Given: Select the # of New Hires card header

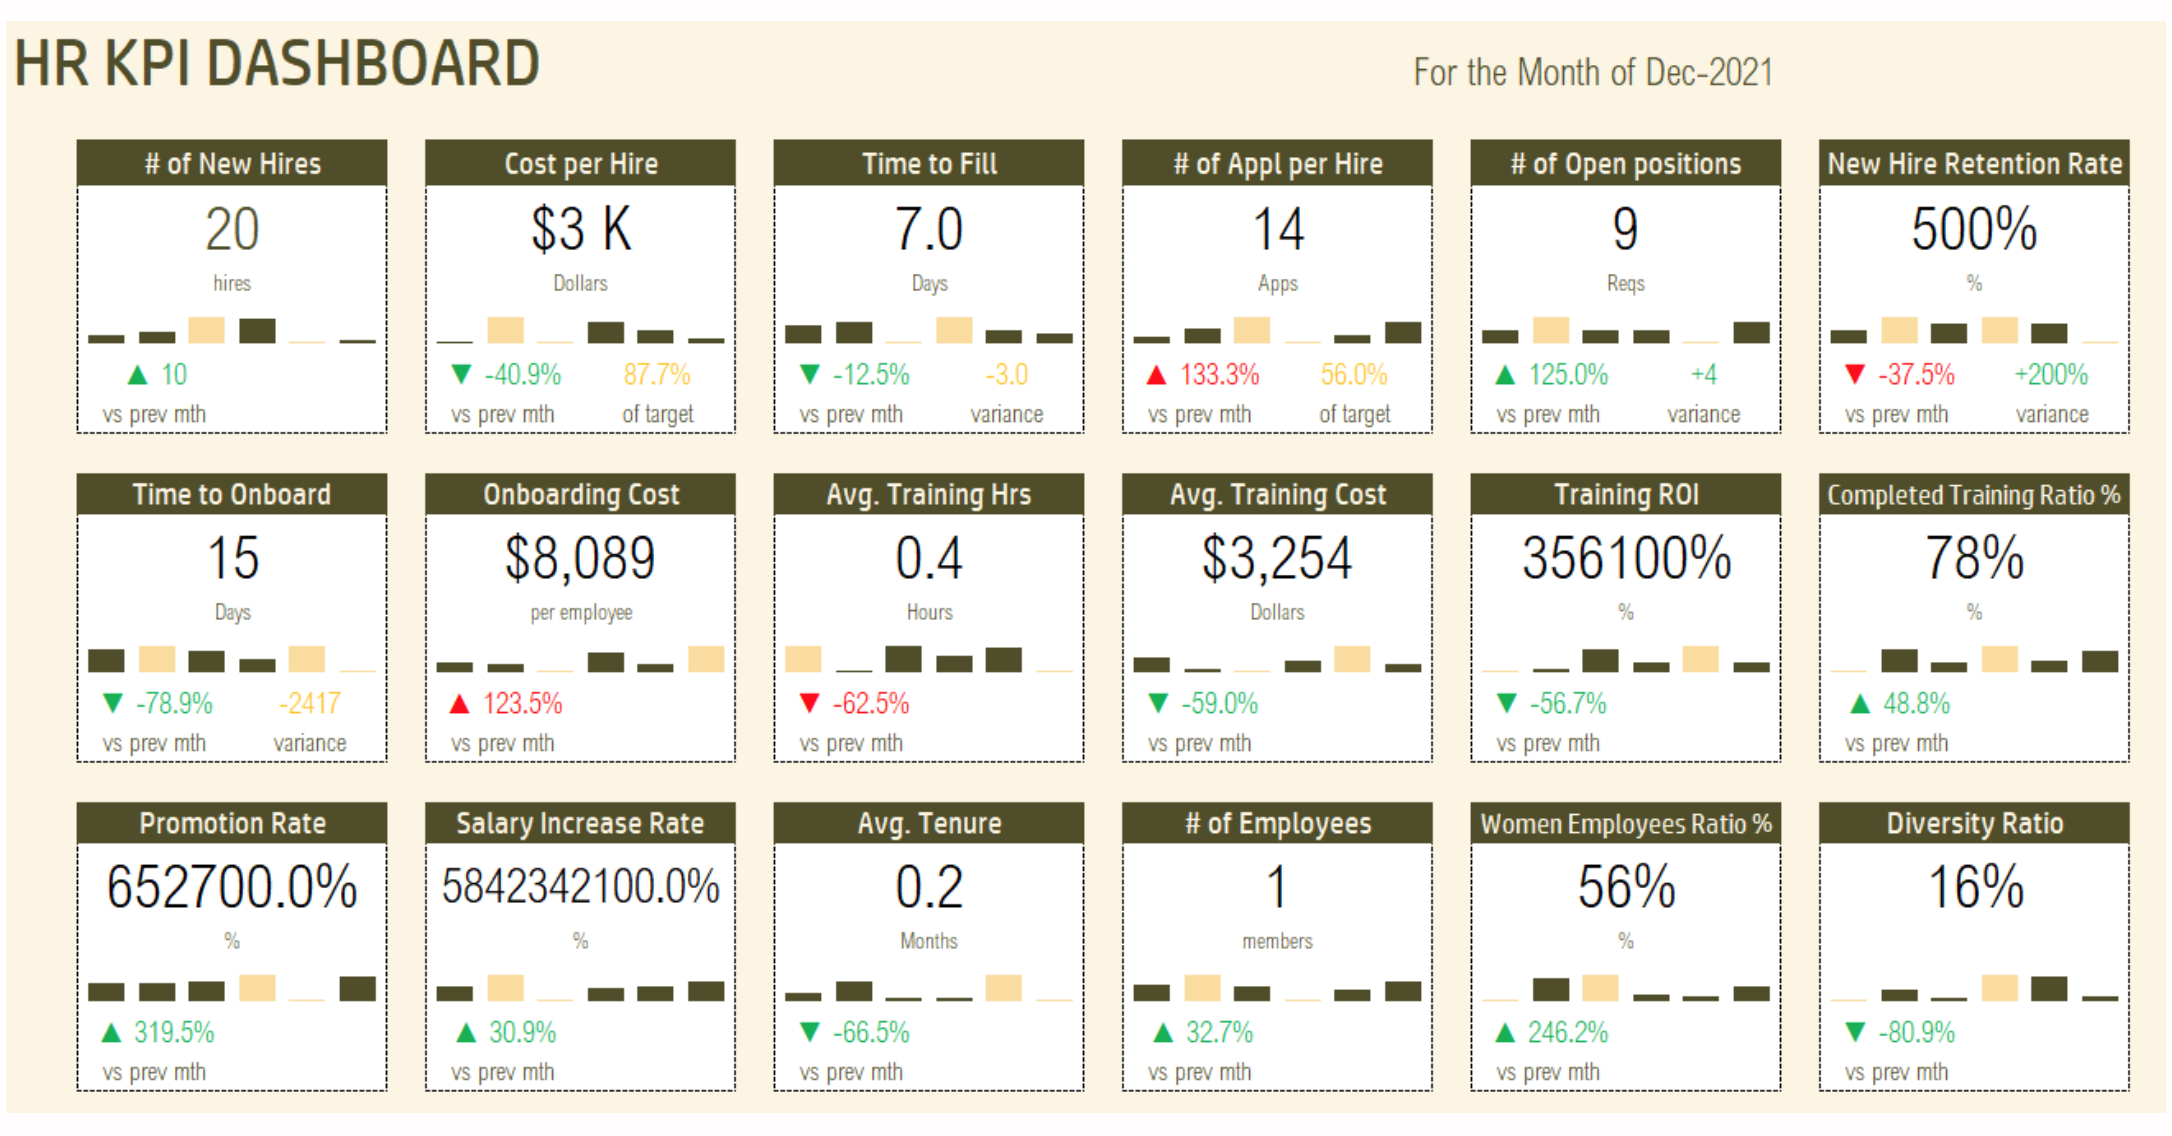Looking at the screenshot, I should pos(232,163).
